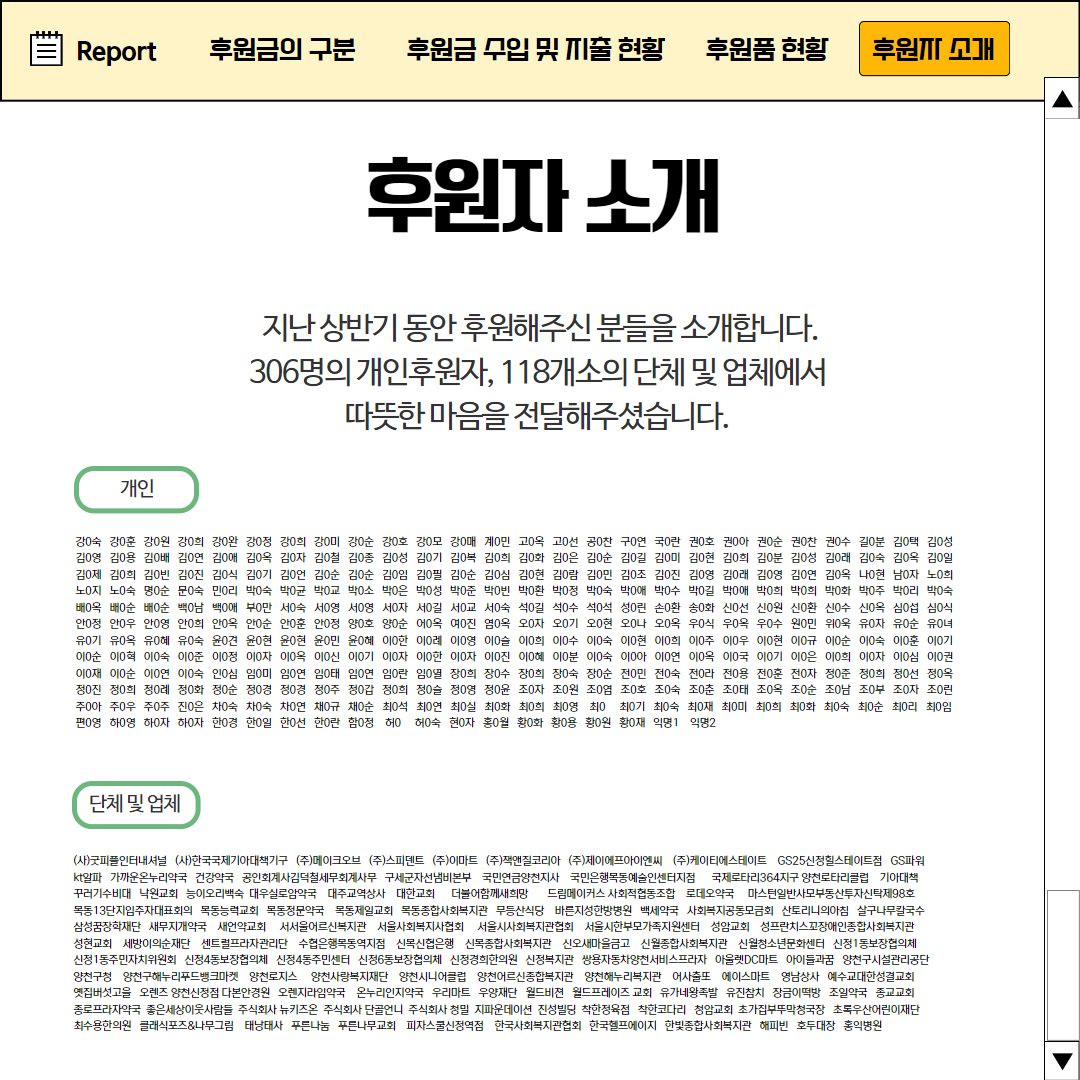Click the (사)굿피플인터내셔널 organization name
The image size is (1080, 1080).
[x=120, y=861]
